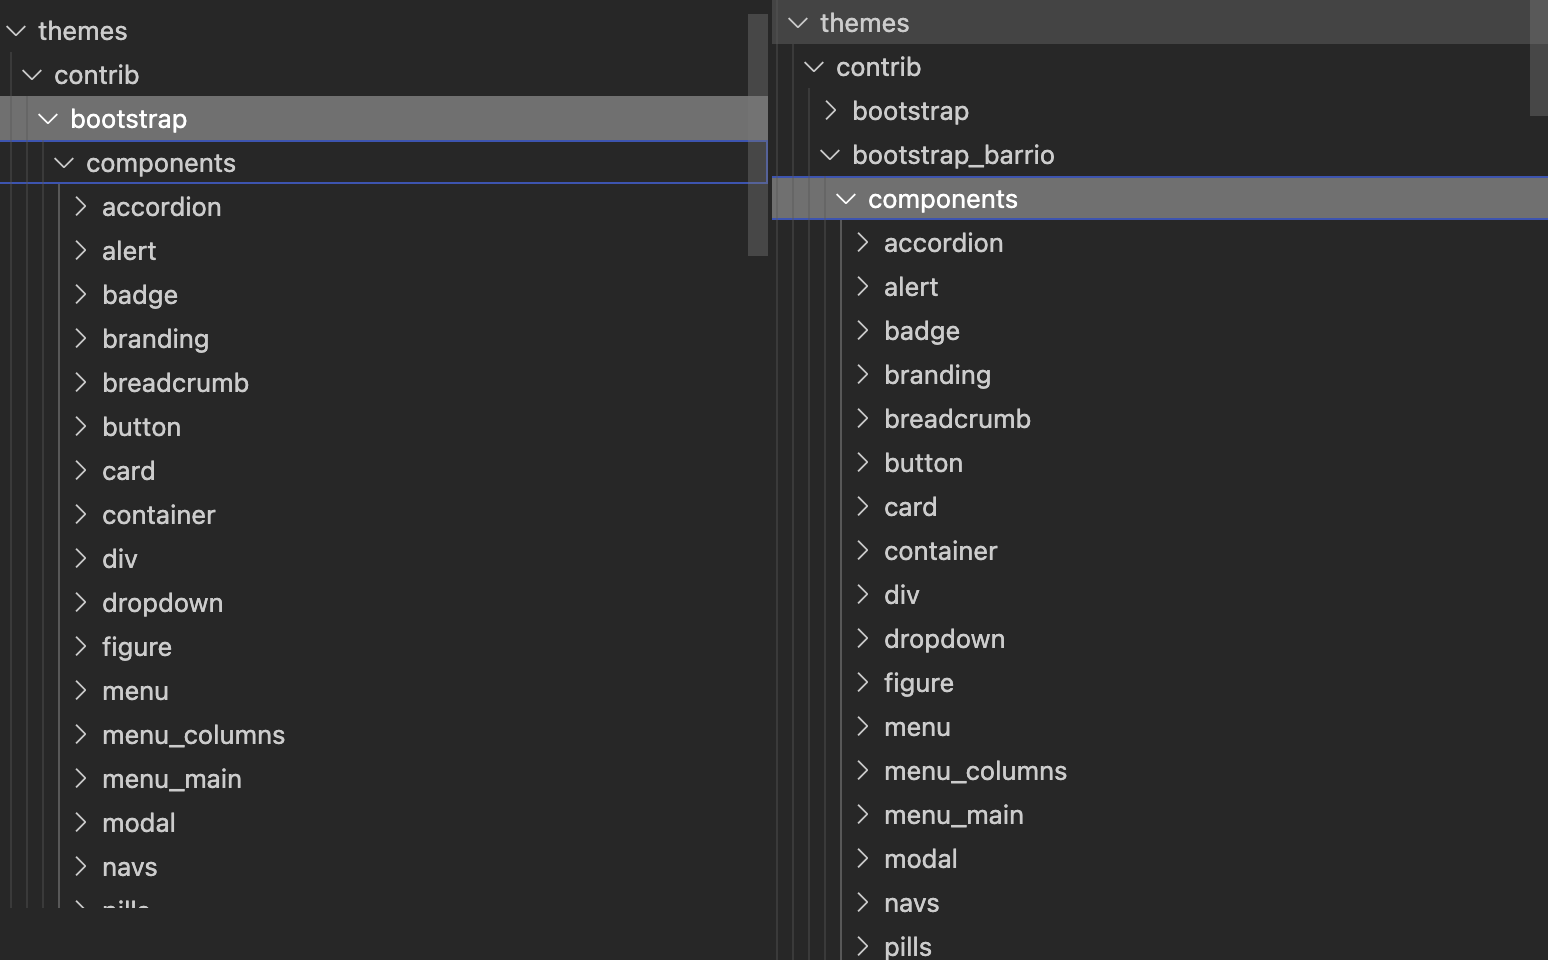The width and height of the screenshot is (1548, 960).
Task: Click the right panel vertical scrollbar thumb
Action: tap(1538, 58)
